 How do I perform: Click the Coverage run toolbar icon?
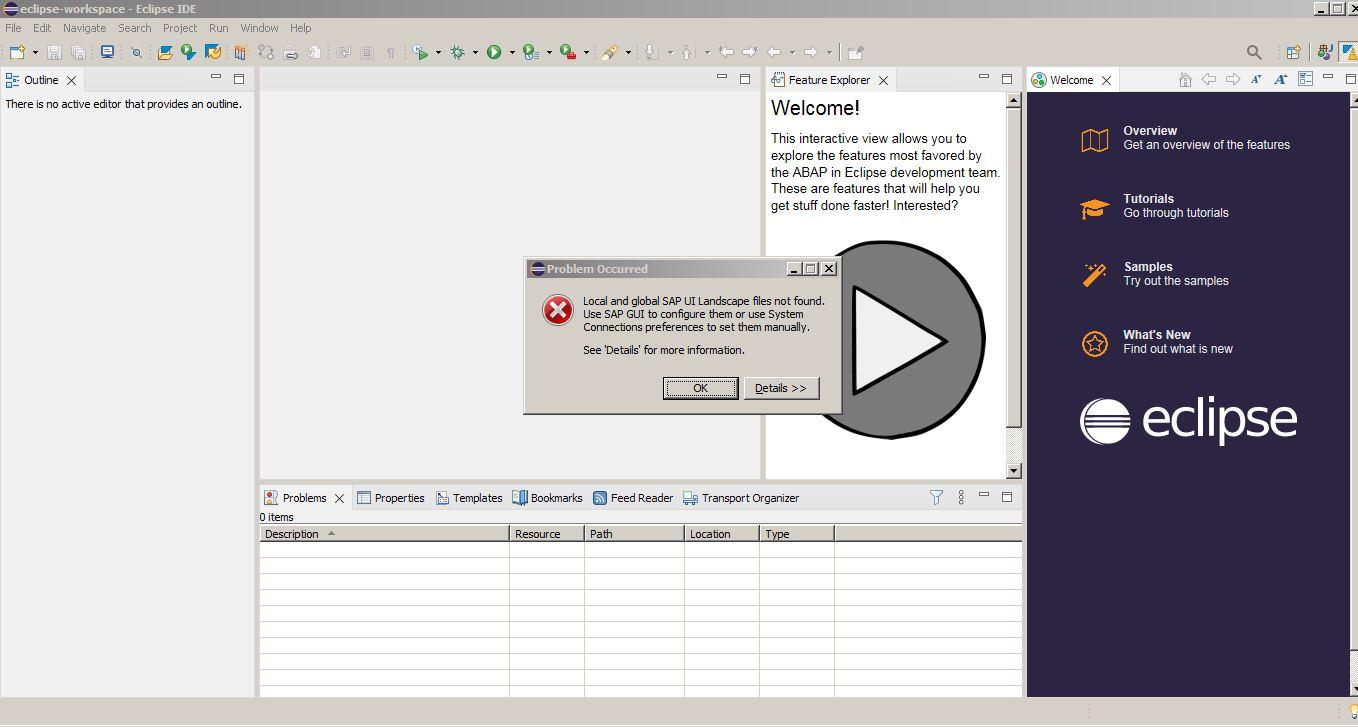coord(531,52)
